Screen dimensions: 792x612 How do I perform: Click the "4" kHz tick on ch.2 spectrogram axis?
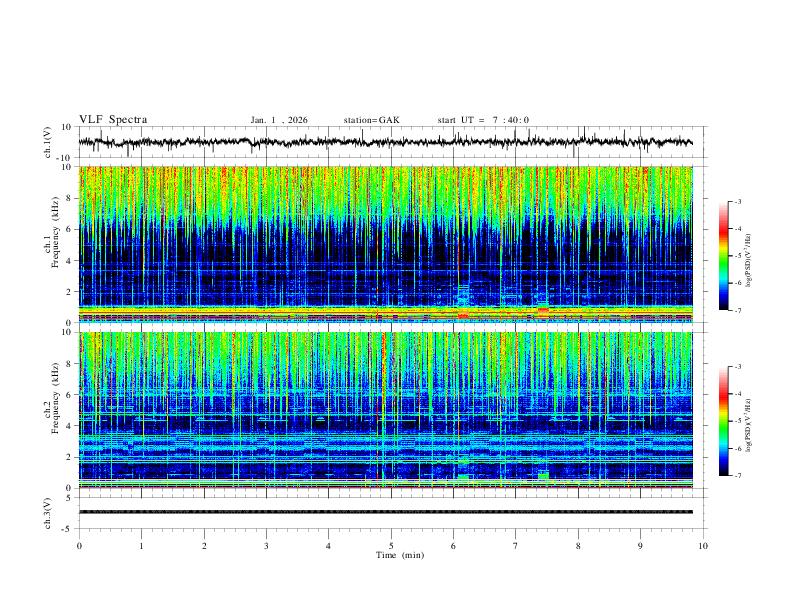[x=70, y=426]
